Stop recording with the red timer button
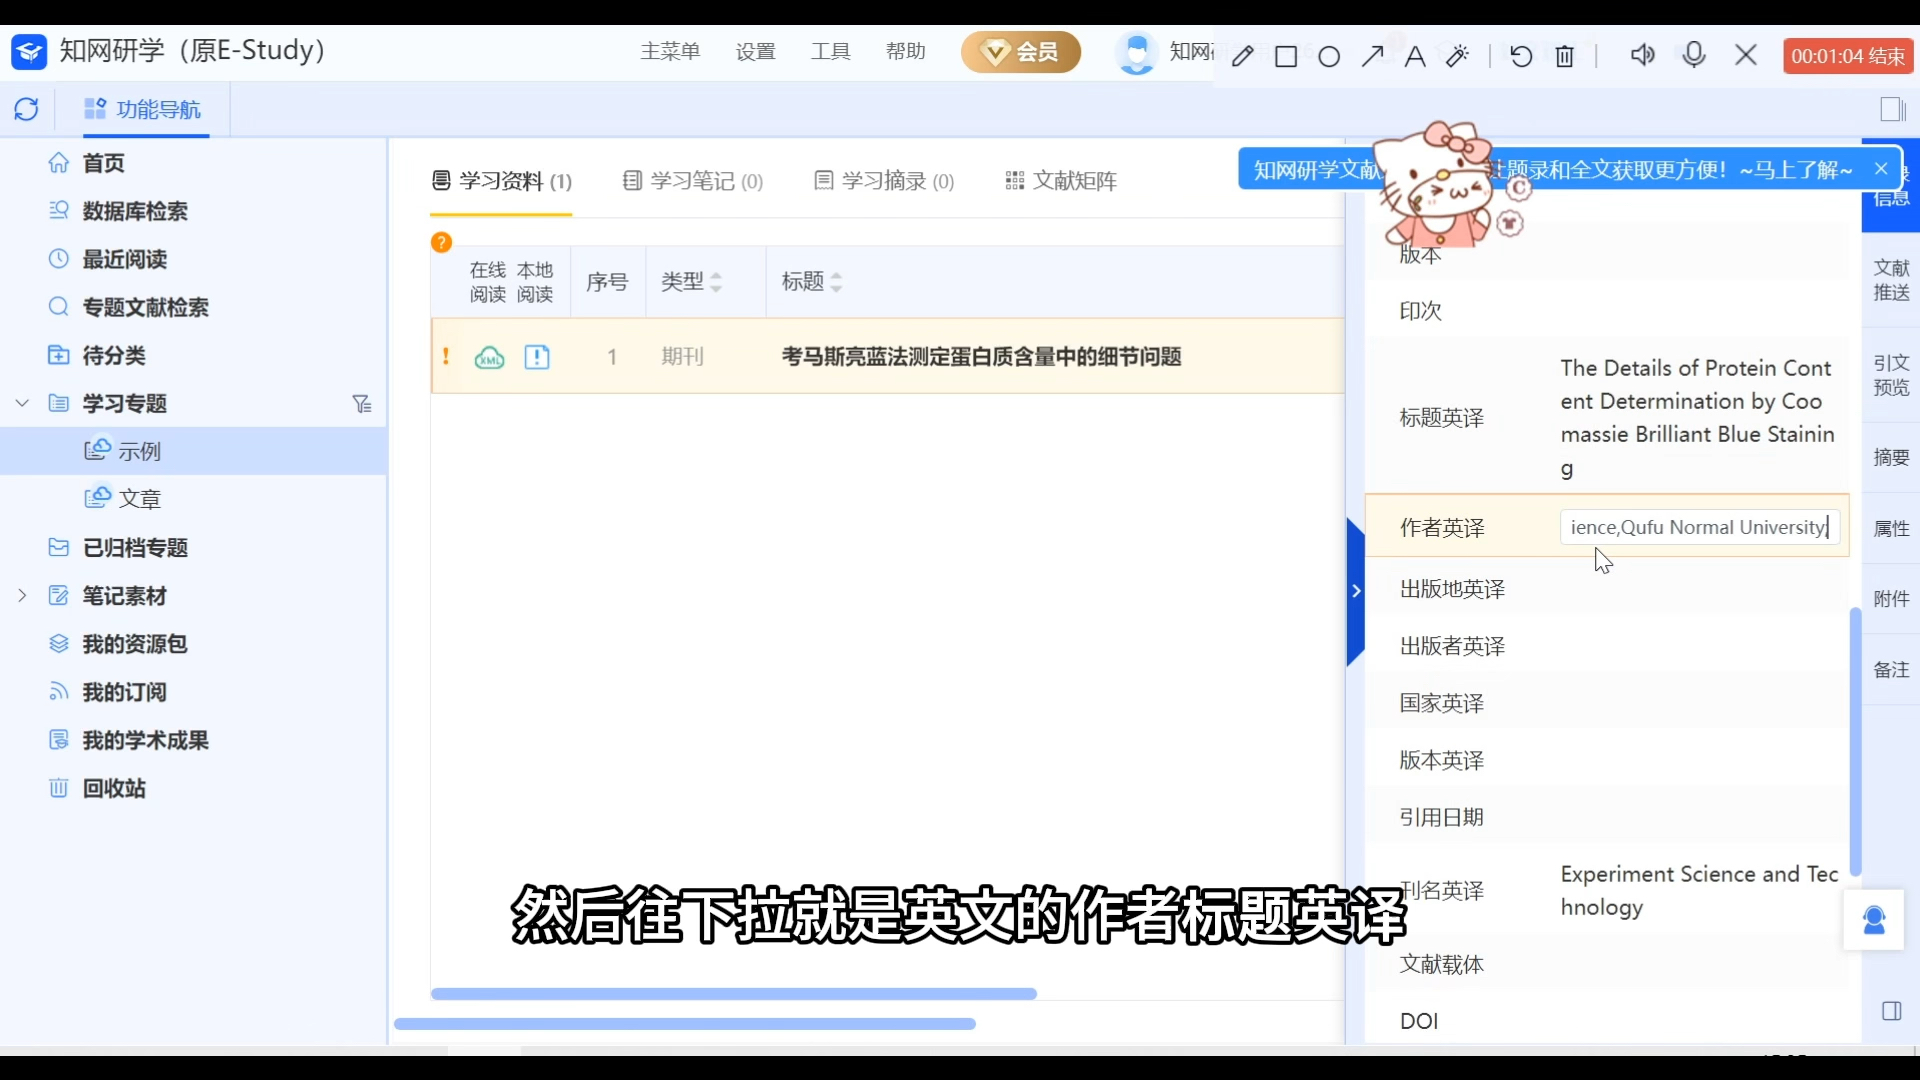This screenshot has height=1080, width=1920. [x=1848, y=56]
